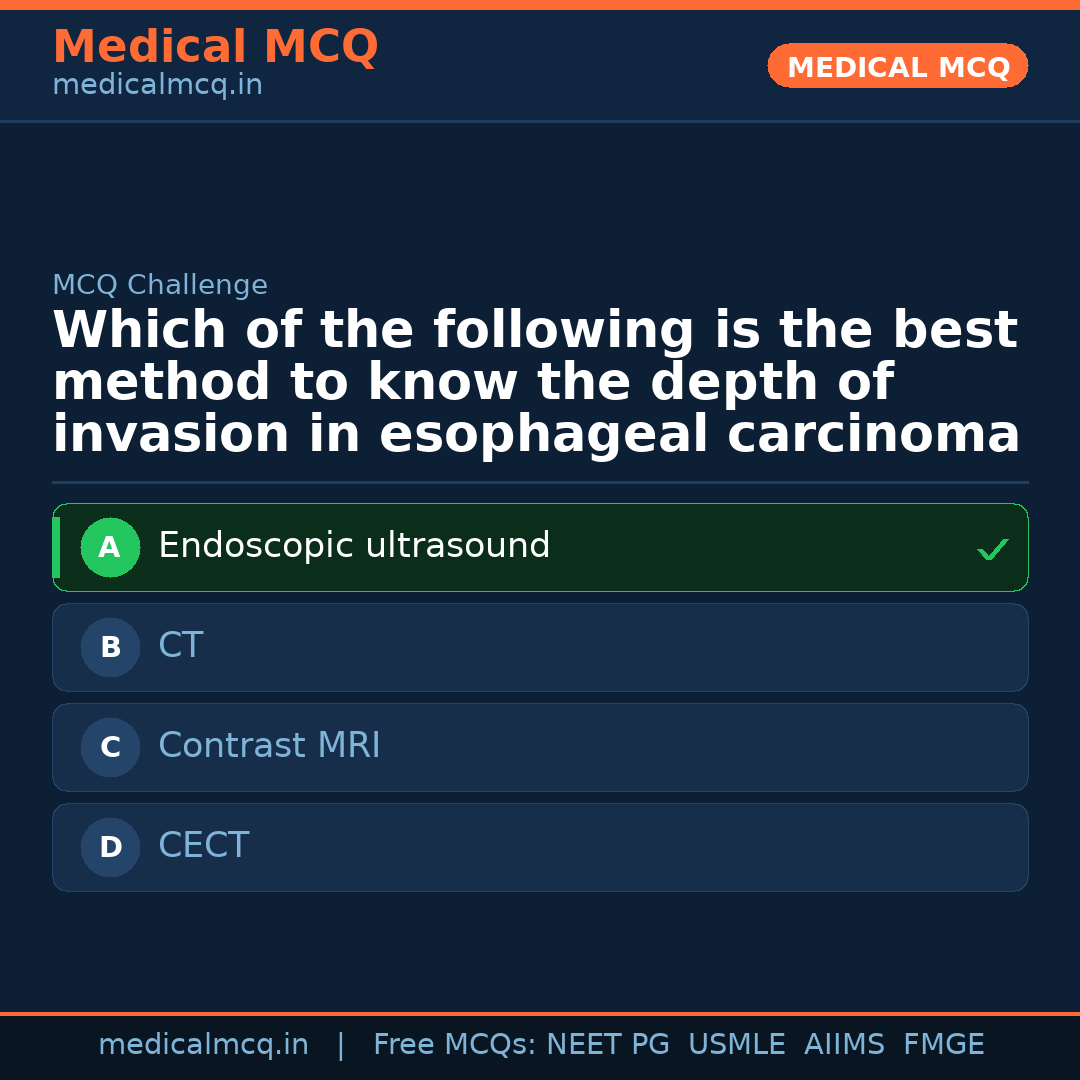
Task: Click the esophageal carcinoma question text
Action: [x=536, y=384]
